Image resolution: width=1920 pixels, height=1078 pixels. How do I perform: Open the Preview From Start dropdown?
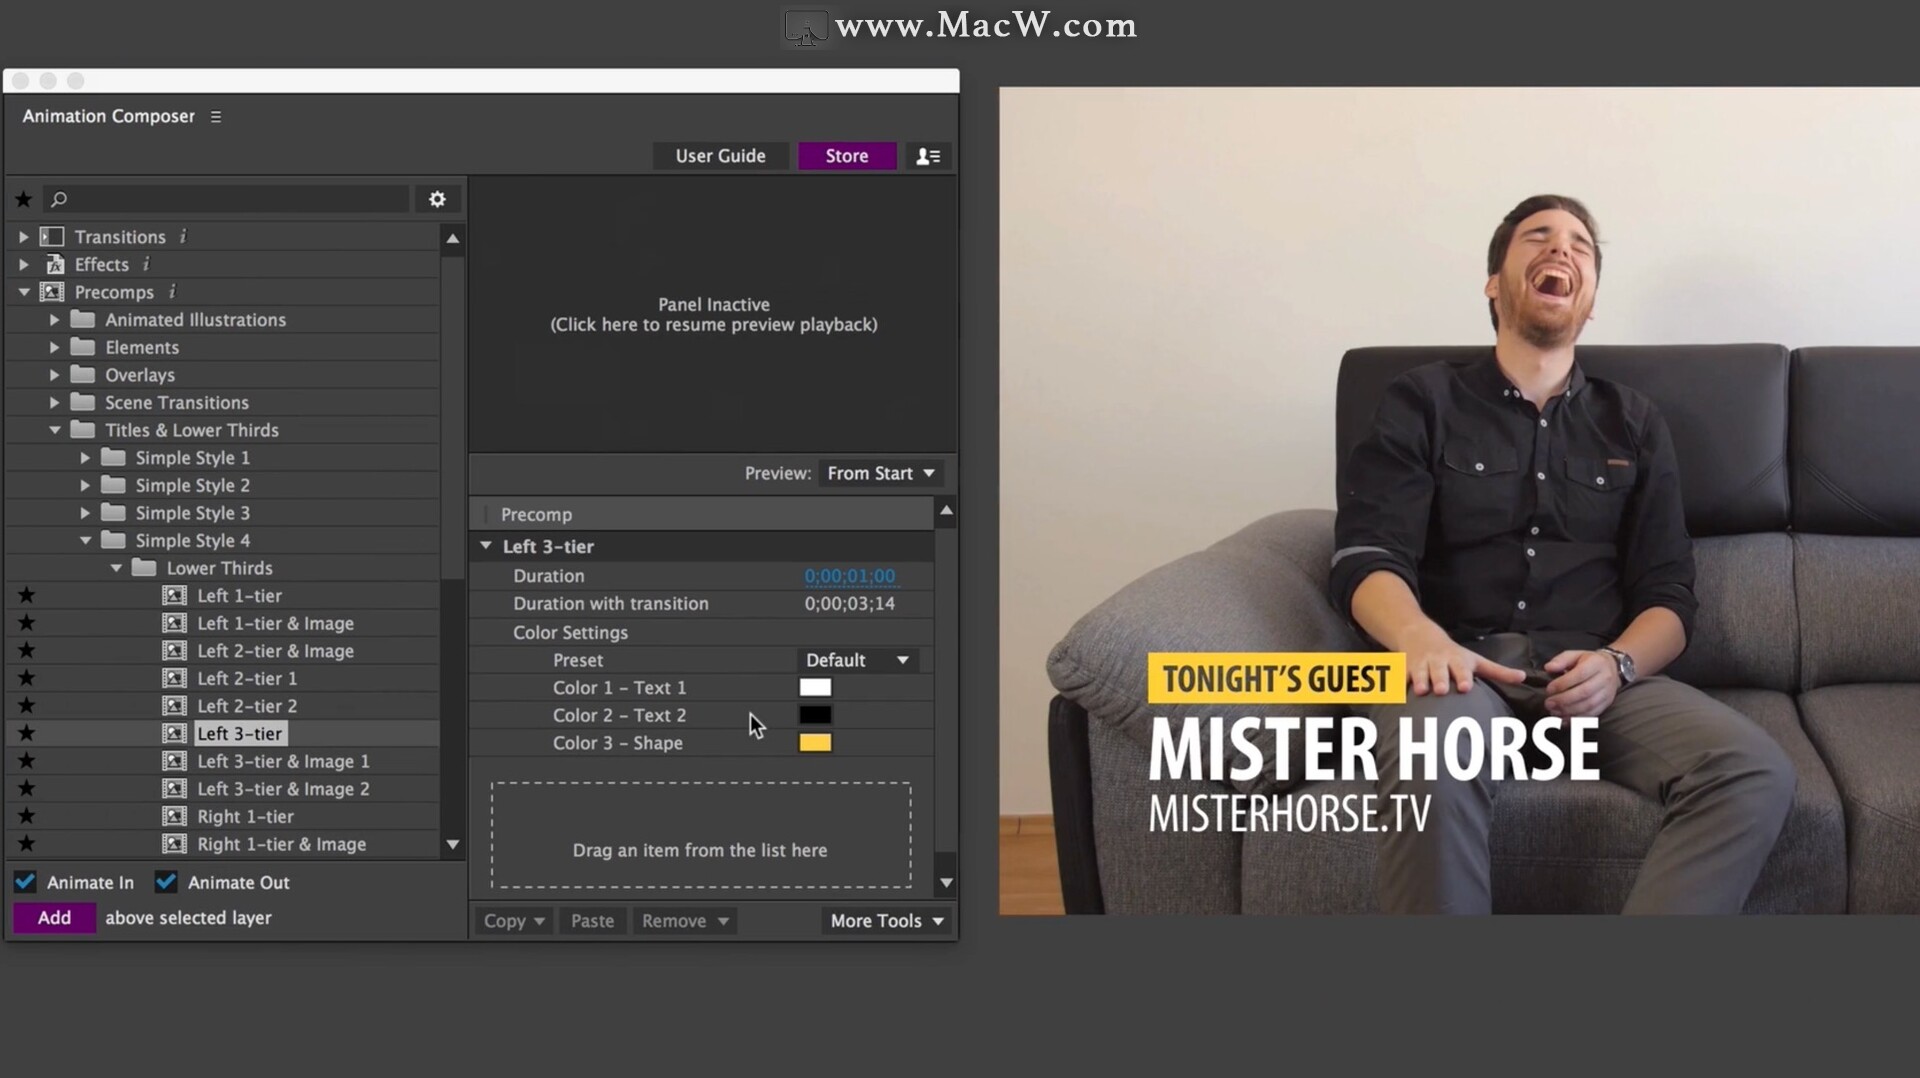coord(881,473)
